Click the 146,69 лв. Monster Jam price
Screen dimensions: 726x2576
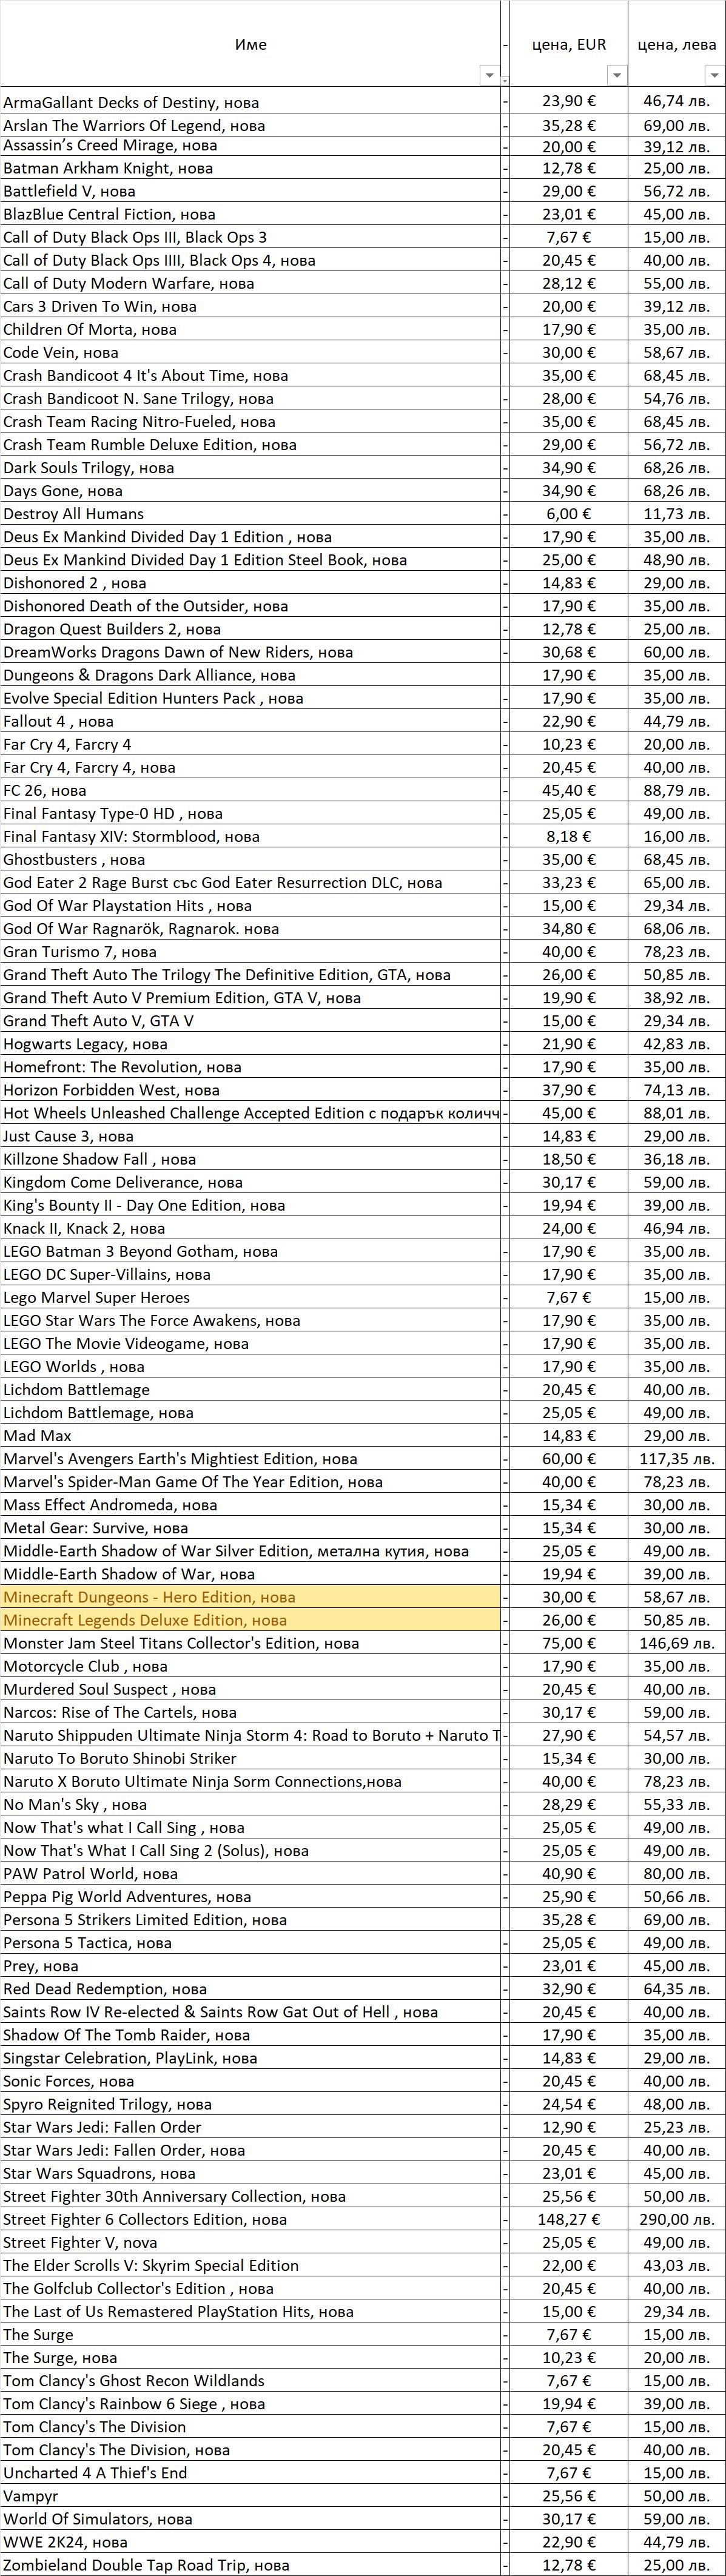click(677, 1643)
